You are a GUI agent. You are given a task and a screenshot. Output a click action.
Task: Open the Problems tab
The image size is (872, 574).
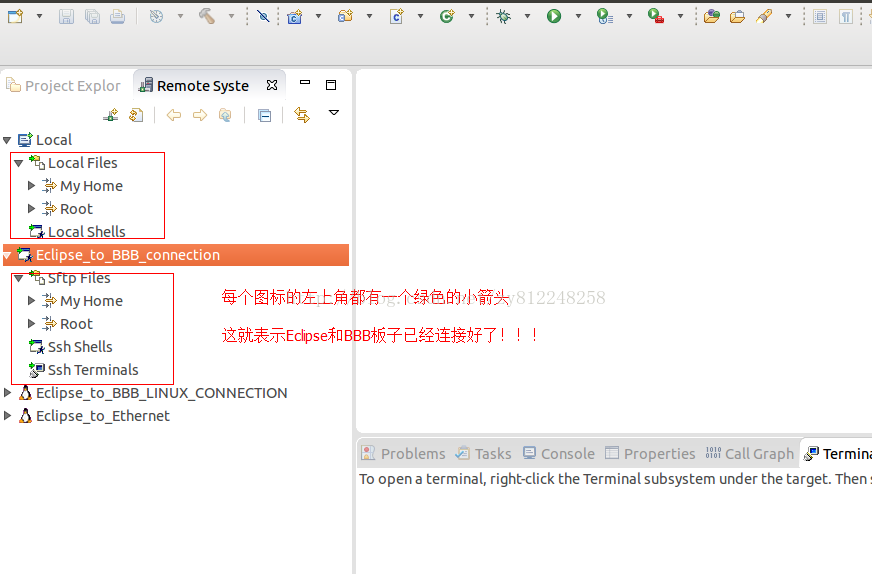[403, 454]
